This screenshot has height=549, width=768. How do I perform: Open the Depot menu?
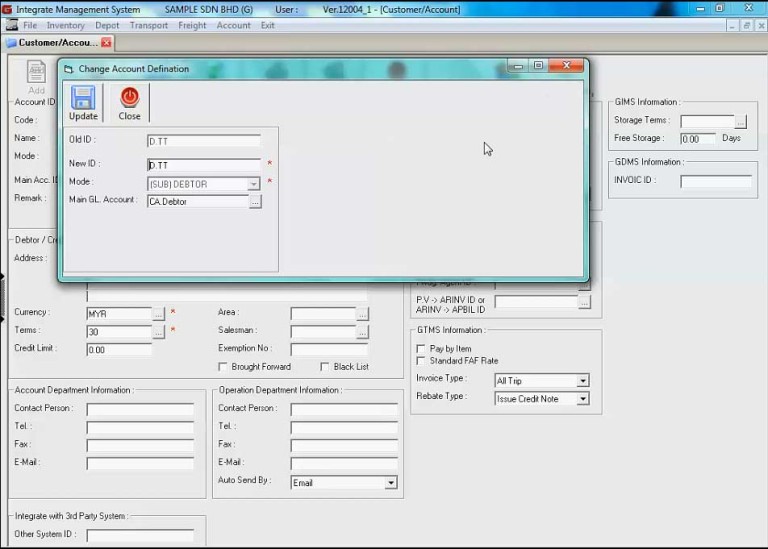click(107, 25)
